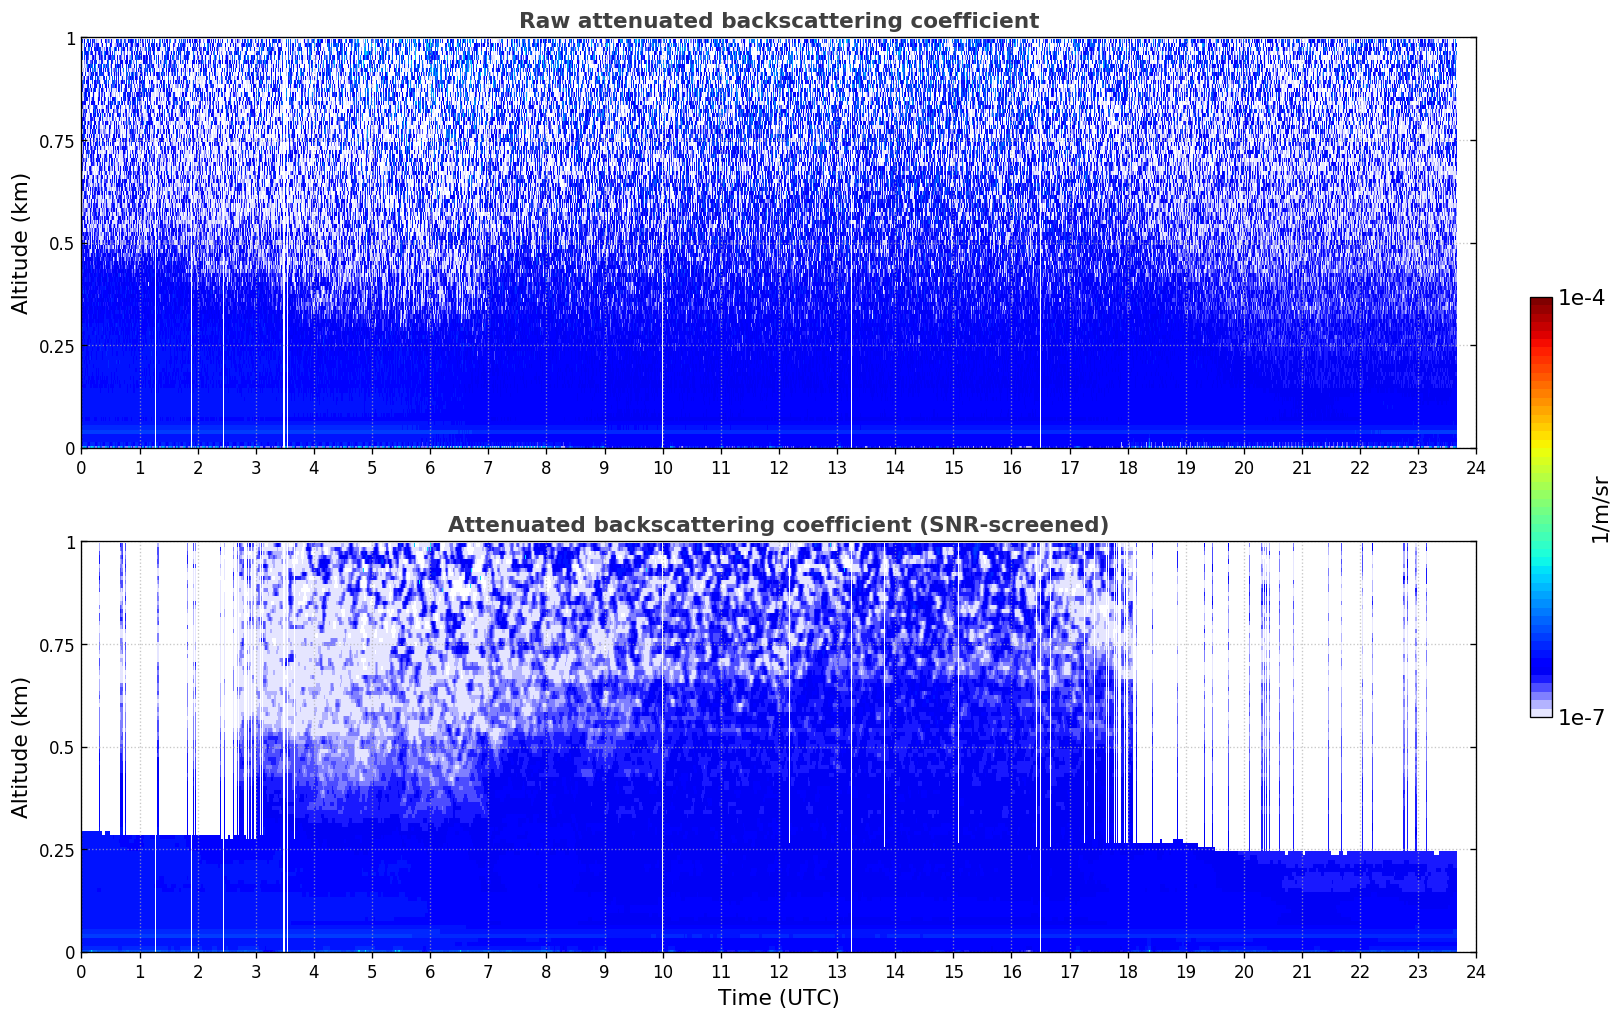Select hour 12 tick on raw plot time axis
The image size is (1621, 1020).
point(778,467)
